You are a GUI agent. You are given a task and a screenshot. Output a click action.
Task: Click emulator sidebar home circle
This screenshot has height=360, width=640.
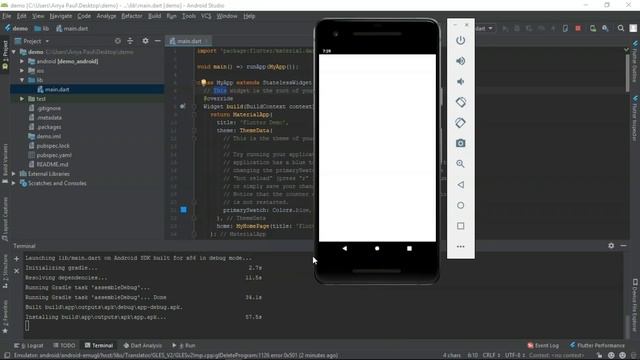(x=460, y=205)
